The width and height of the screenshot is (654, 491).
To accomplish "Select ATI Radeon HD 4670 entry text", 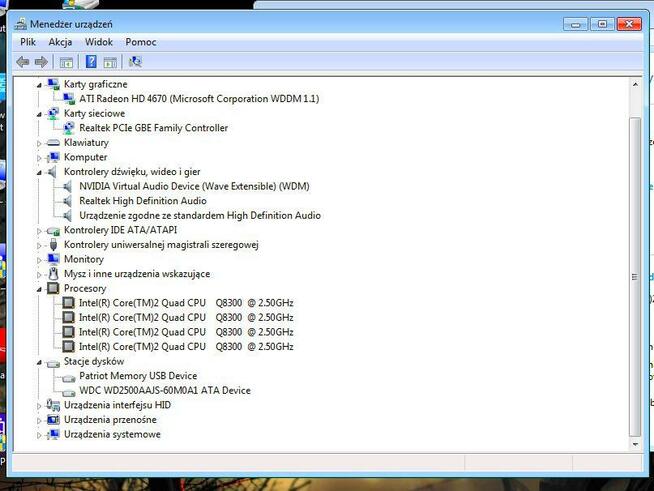I will click(199, 99).
